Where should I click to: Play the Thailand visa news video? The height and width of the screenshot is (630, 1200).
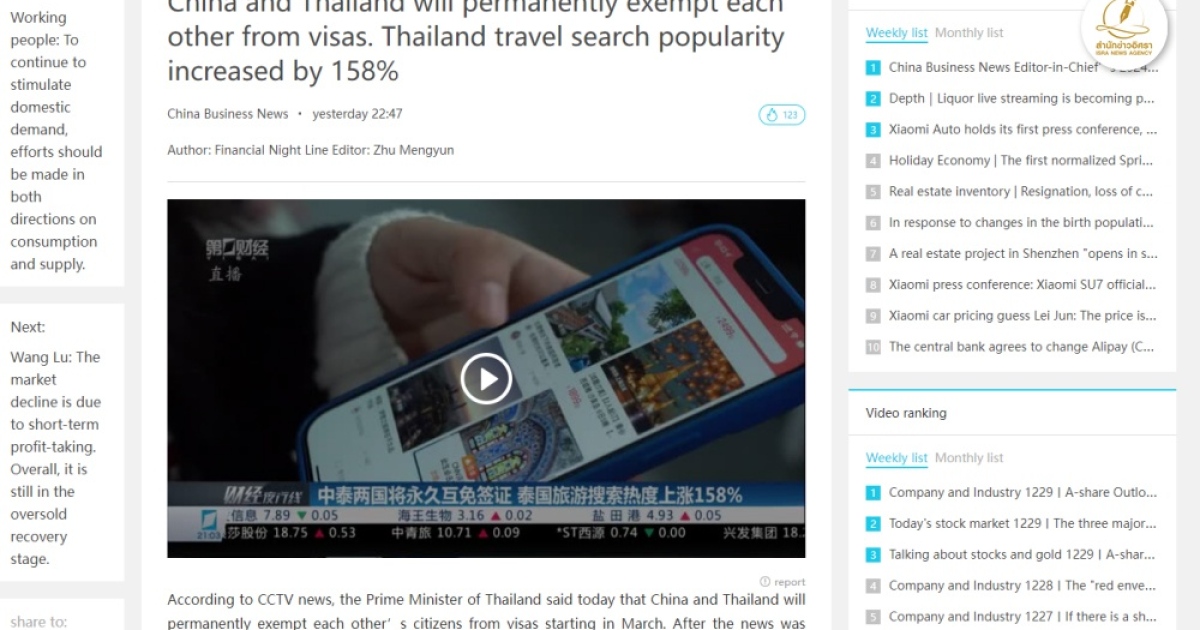[x=486, y=379]
